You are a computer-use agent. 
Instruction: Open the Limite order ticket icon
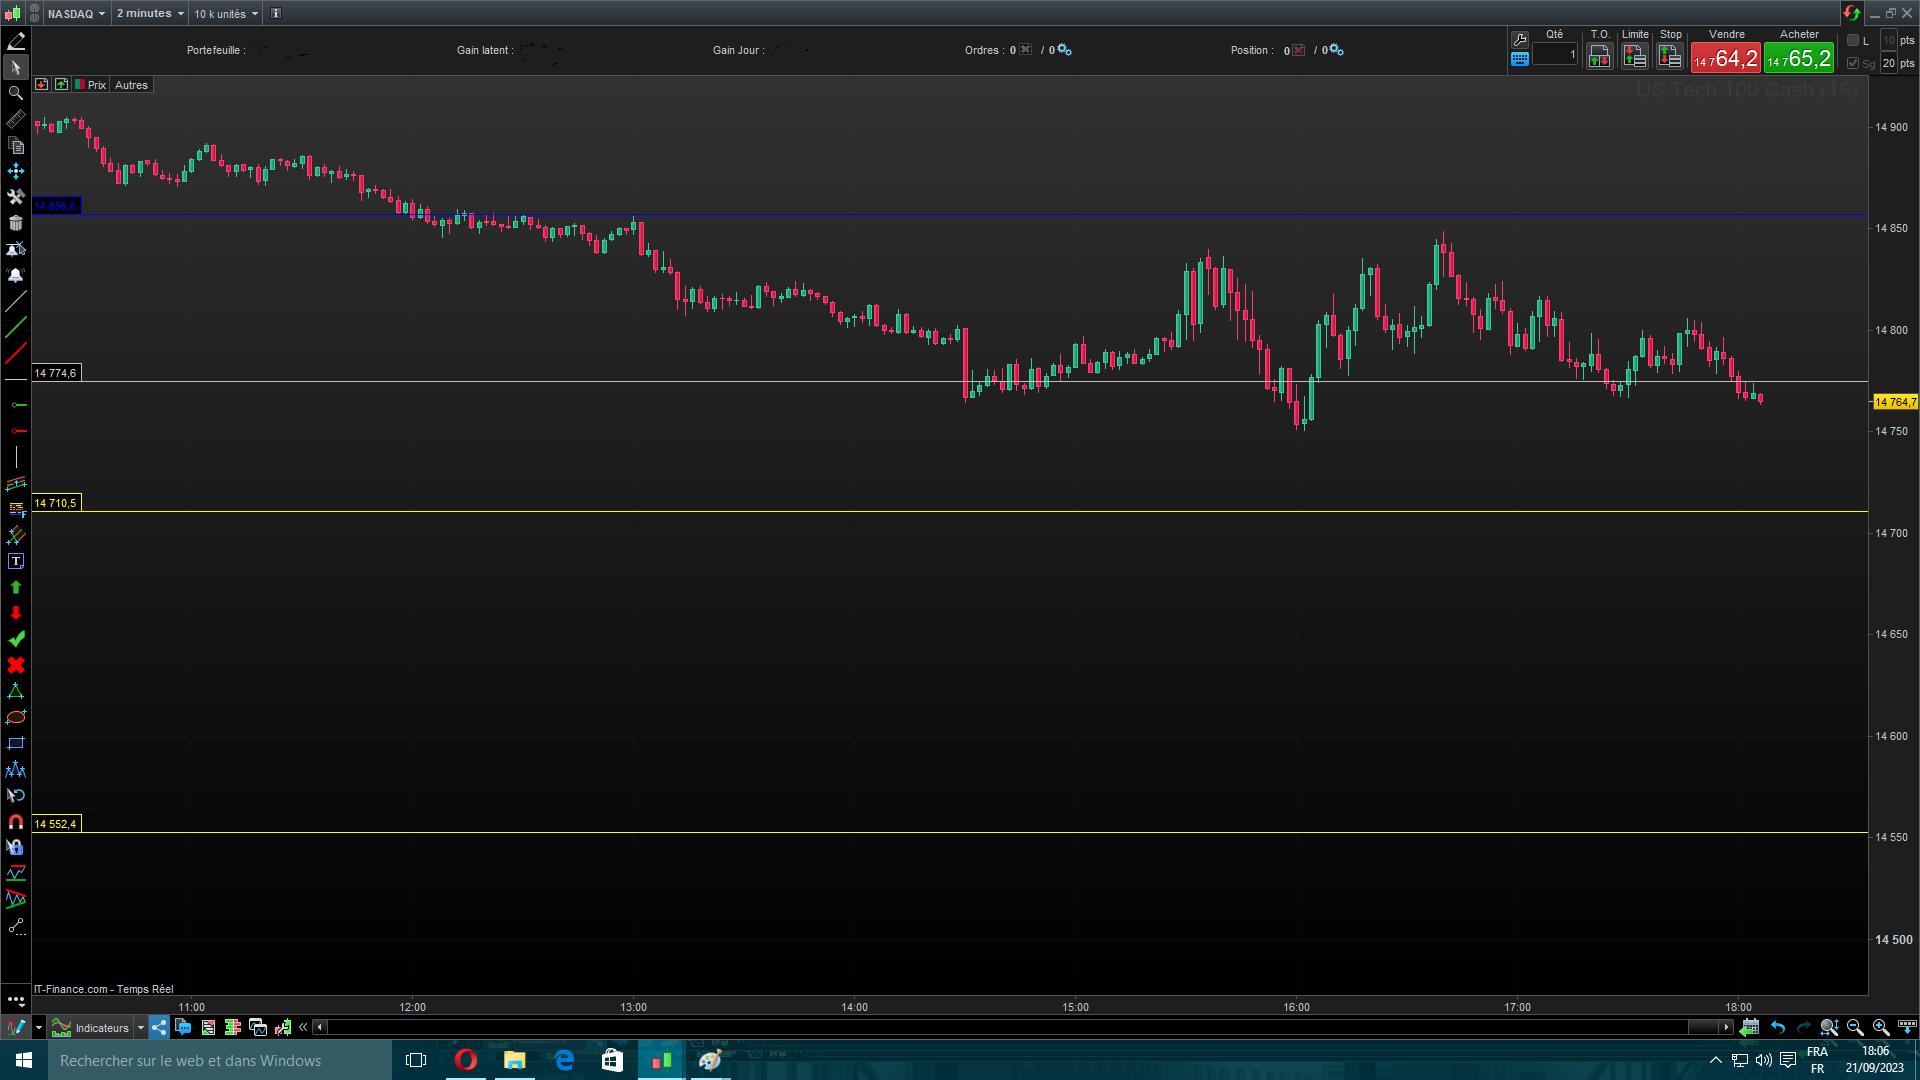click(1635, 57)
